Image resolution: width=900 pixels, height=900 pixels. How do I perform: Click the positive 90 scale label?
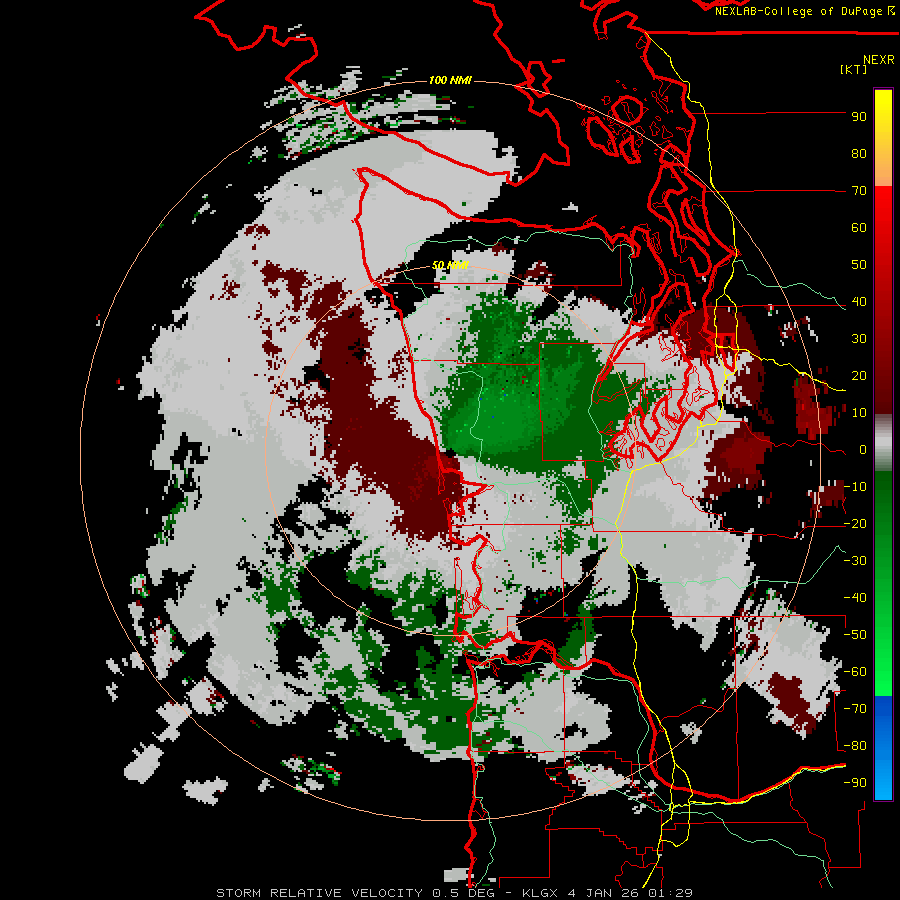coord(859,117)
